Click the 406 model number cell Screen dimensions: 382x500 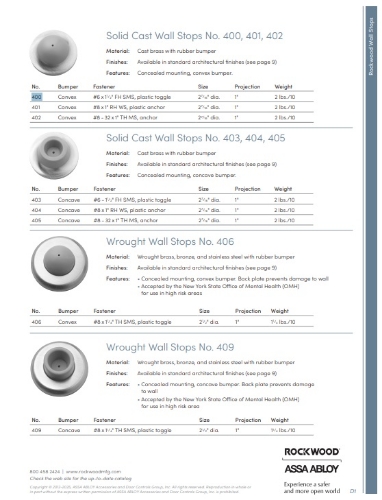point(36,322)
